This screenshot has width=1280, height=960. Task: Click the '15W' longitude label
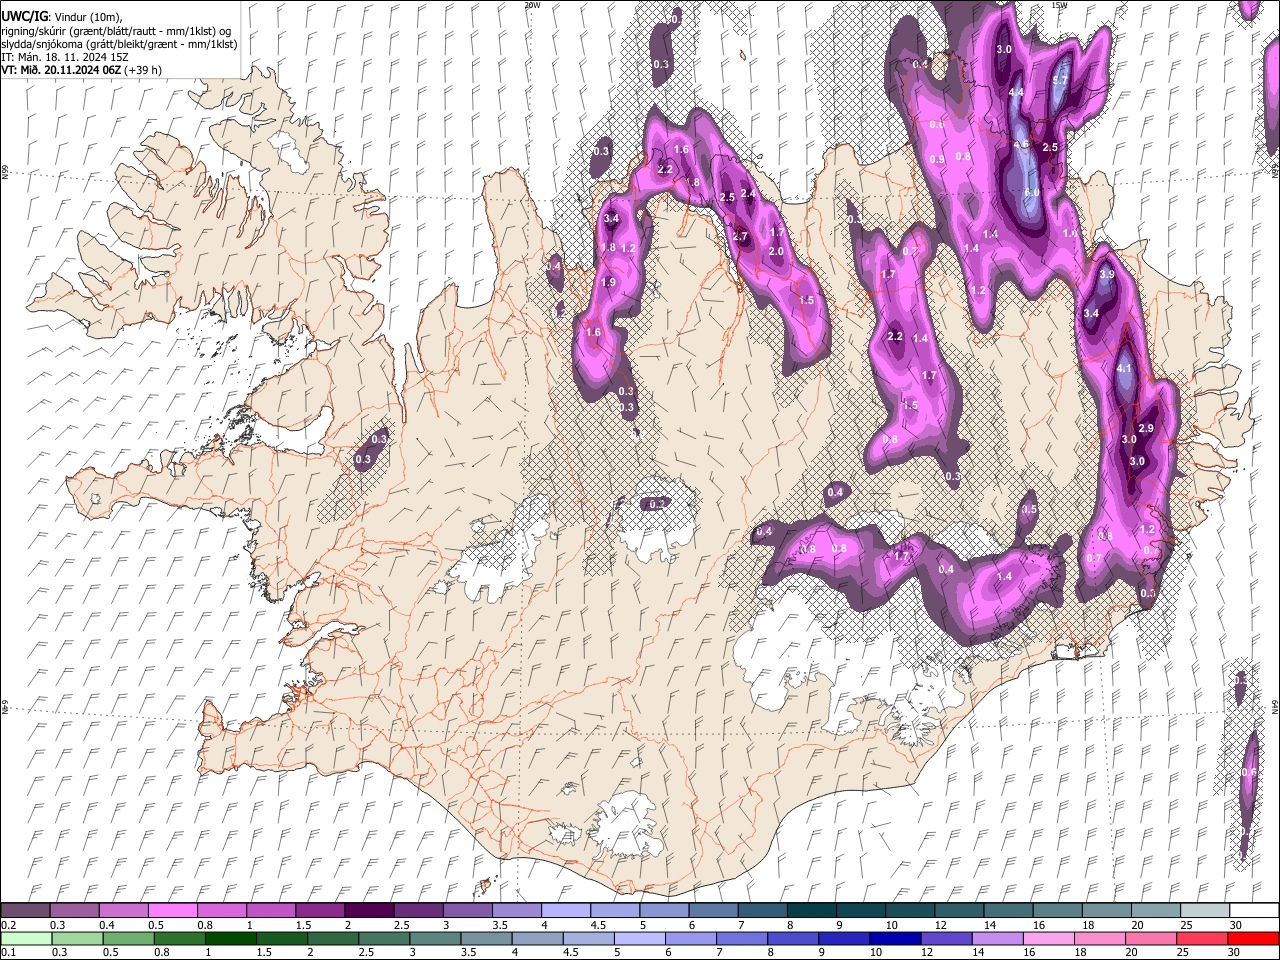point(1059,5)
